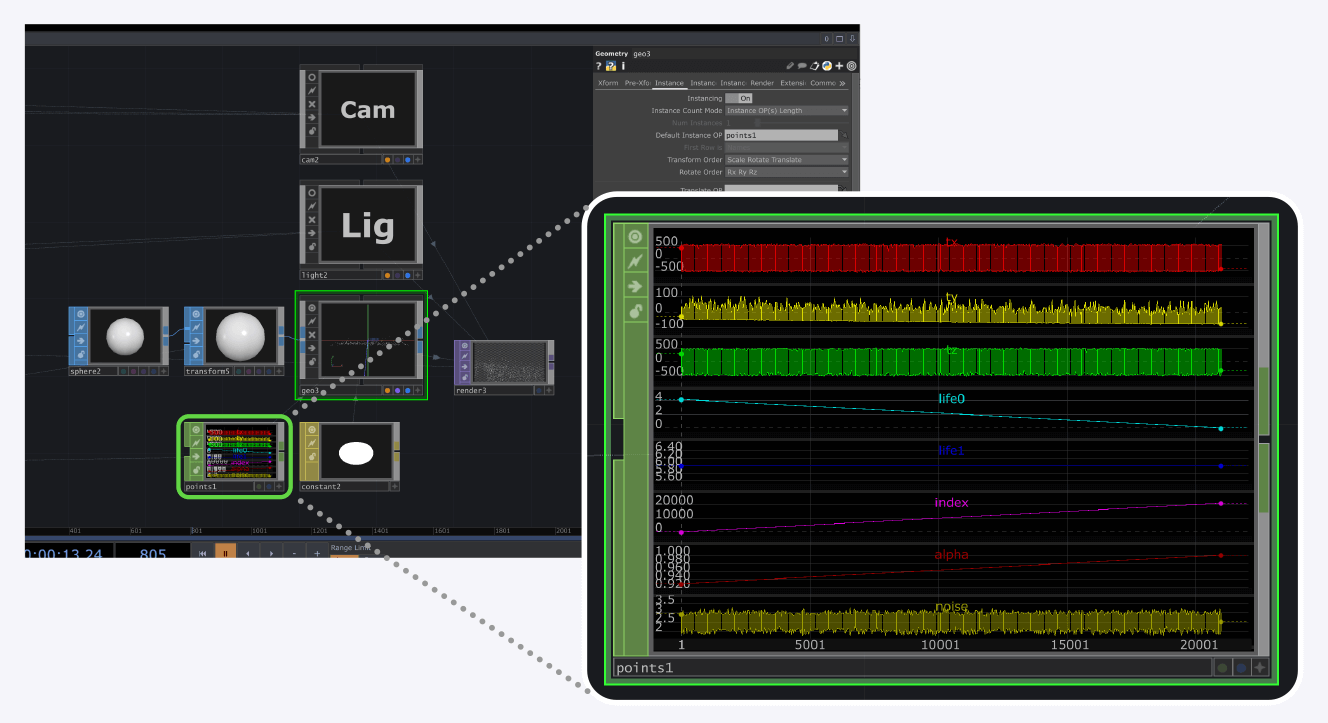The width and height of the screenshot is (1328, 723).
Task: Click the Python language icon
Action: [x=827, y=66]
